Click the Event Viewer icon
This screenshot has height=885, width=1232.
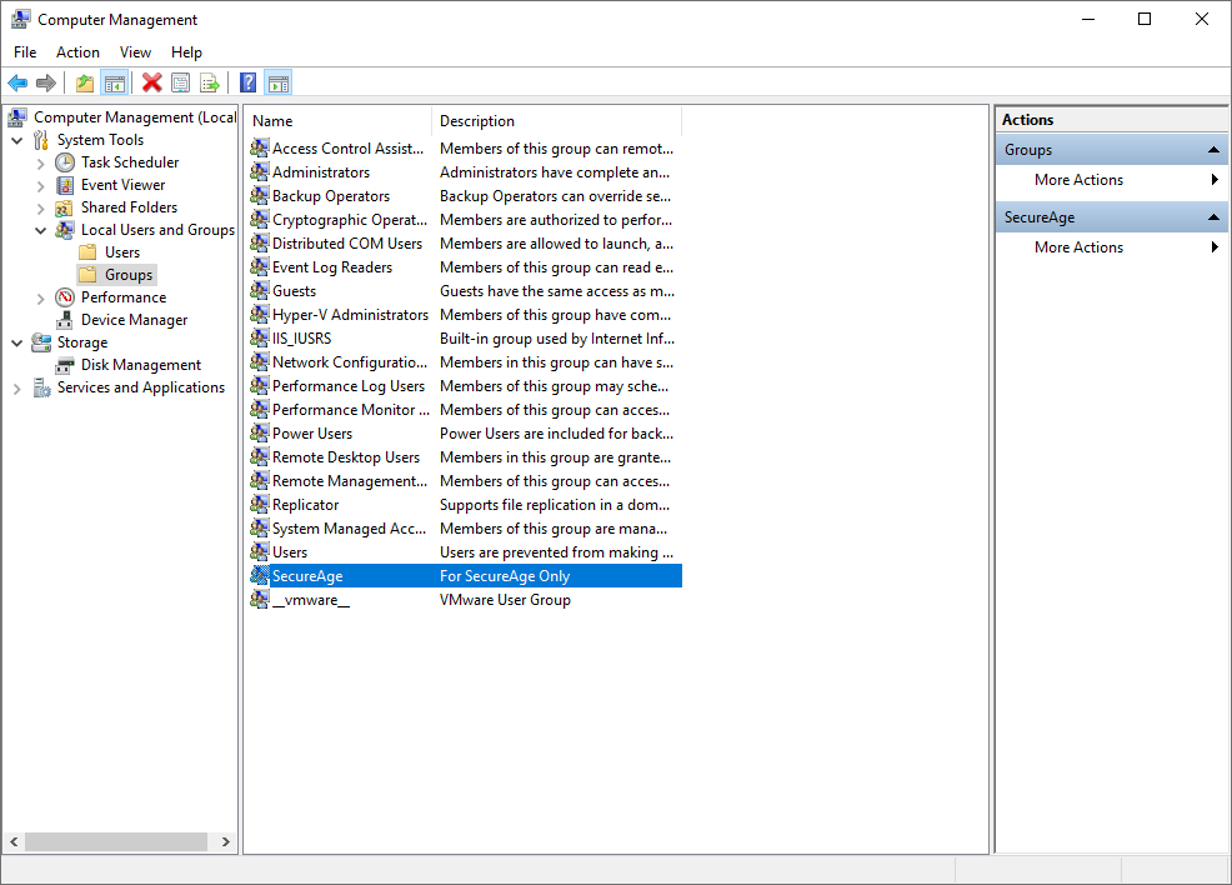(65, 185)
